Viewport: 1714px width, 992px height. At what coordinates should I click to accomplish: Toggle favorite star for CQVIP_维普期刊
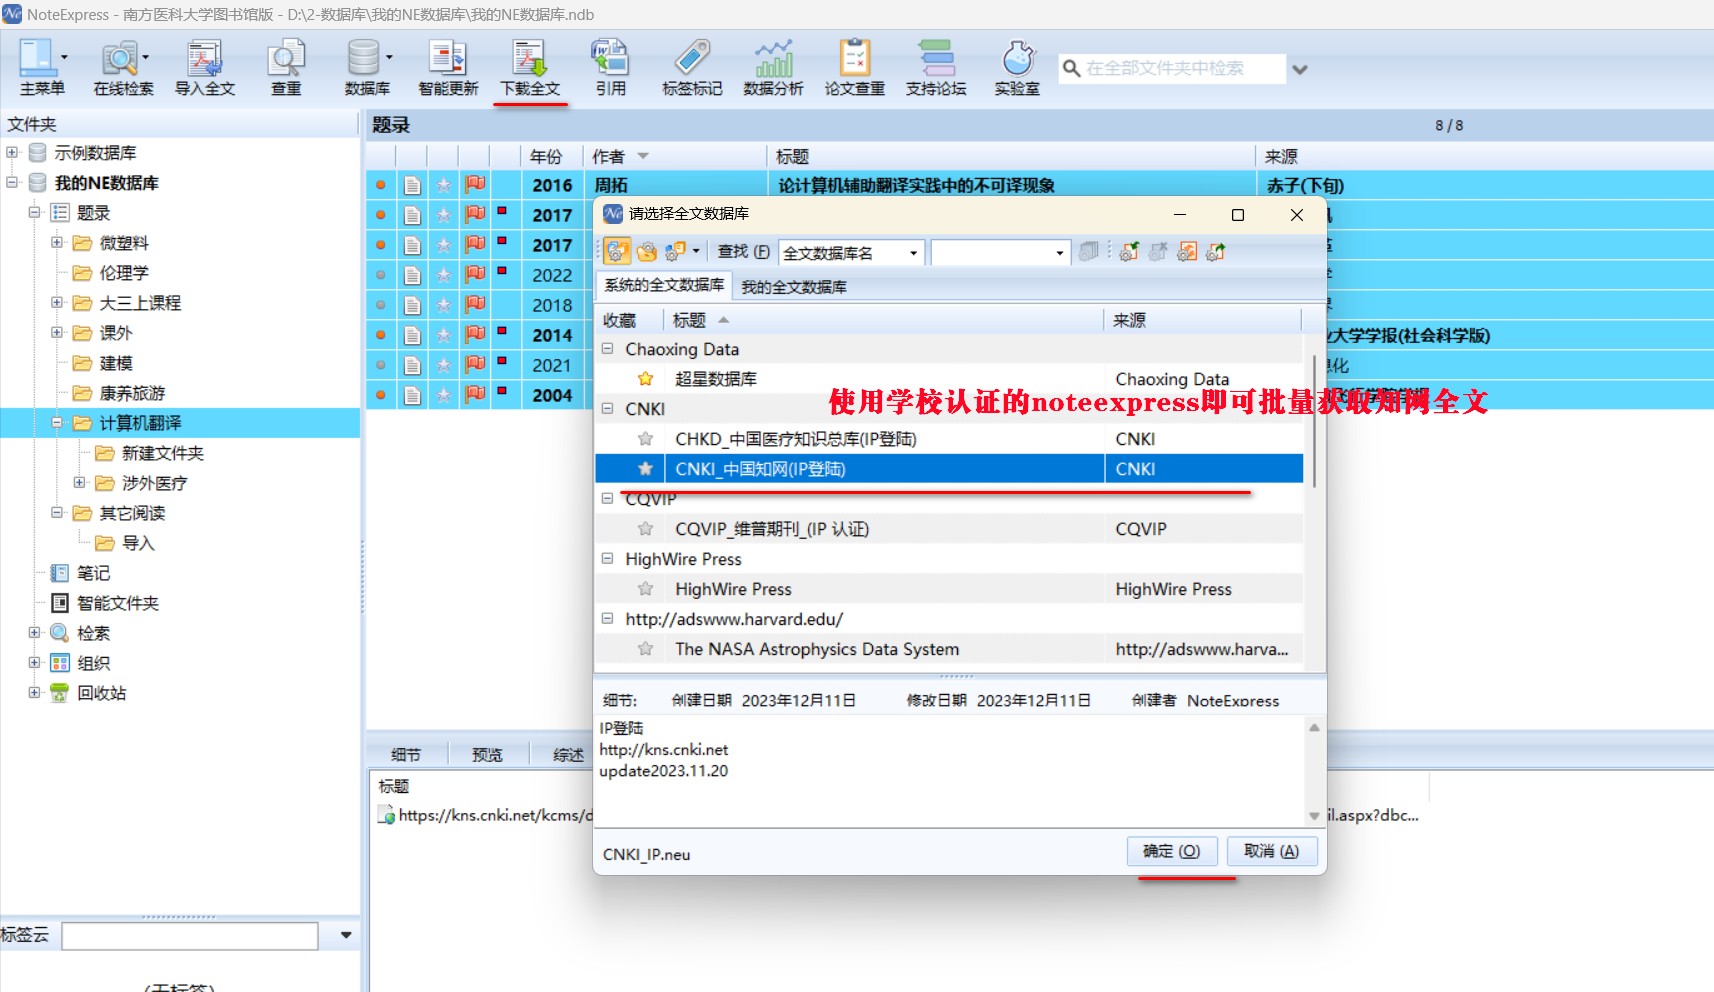646,529
